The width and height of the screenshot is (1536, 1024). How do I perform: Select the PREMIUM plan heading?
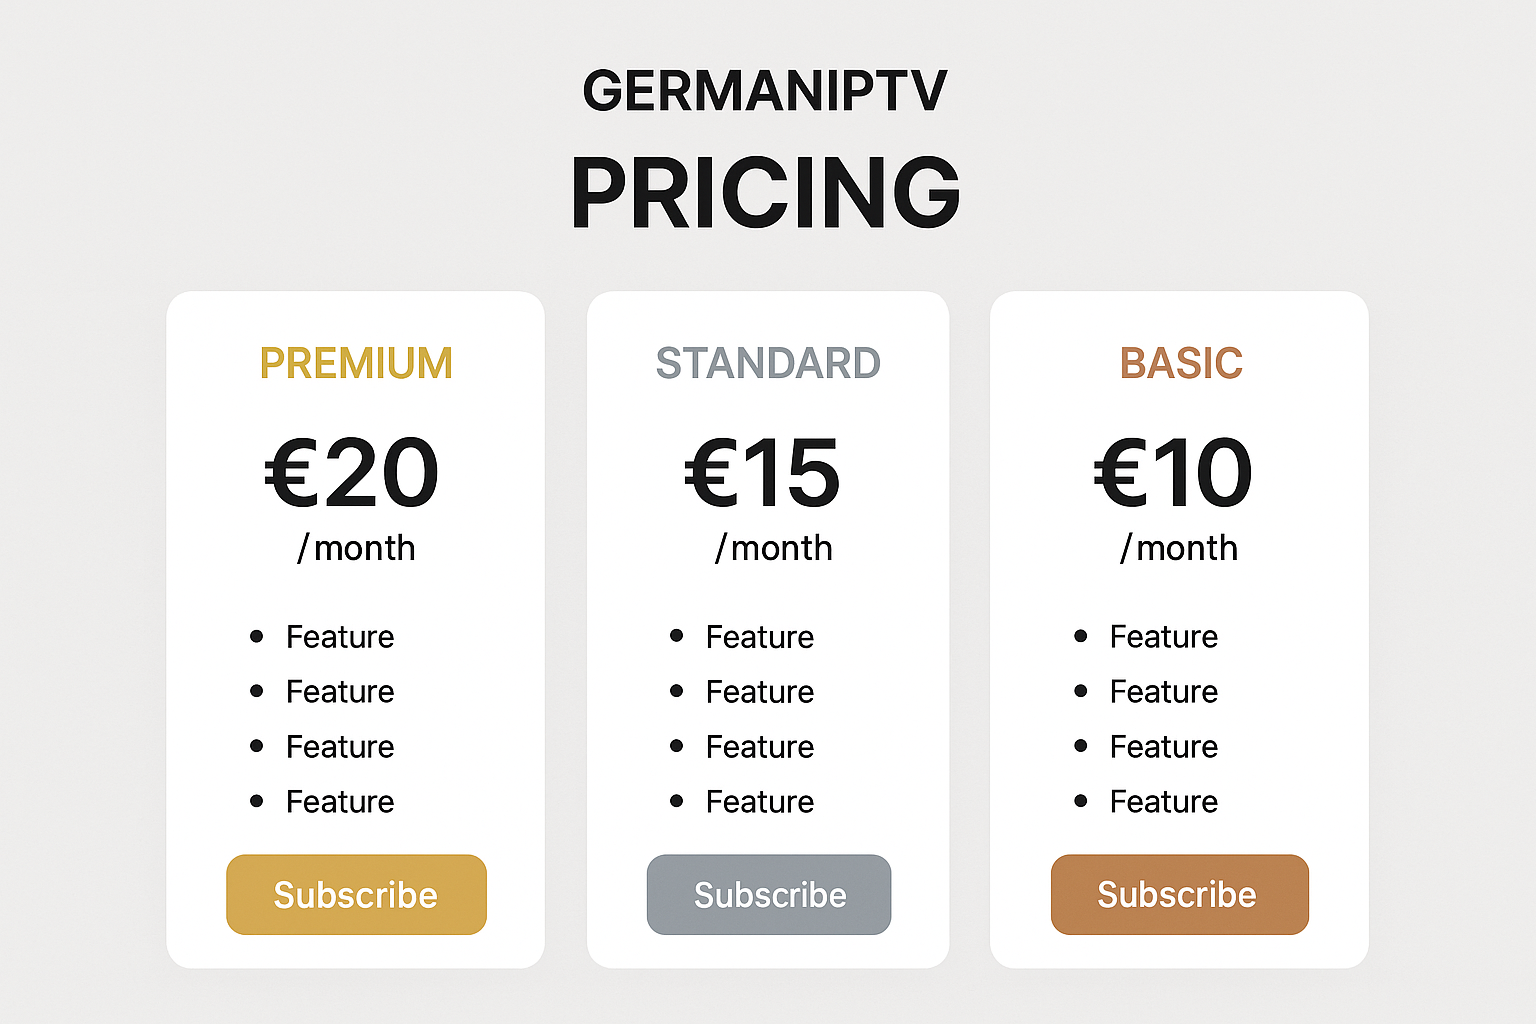356,363
